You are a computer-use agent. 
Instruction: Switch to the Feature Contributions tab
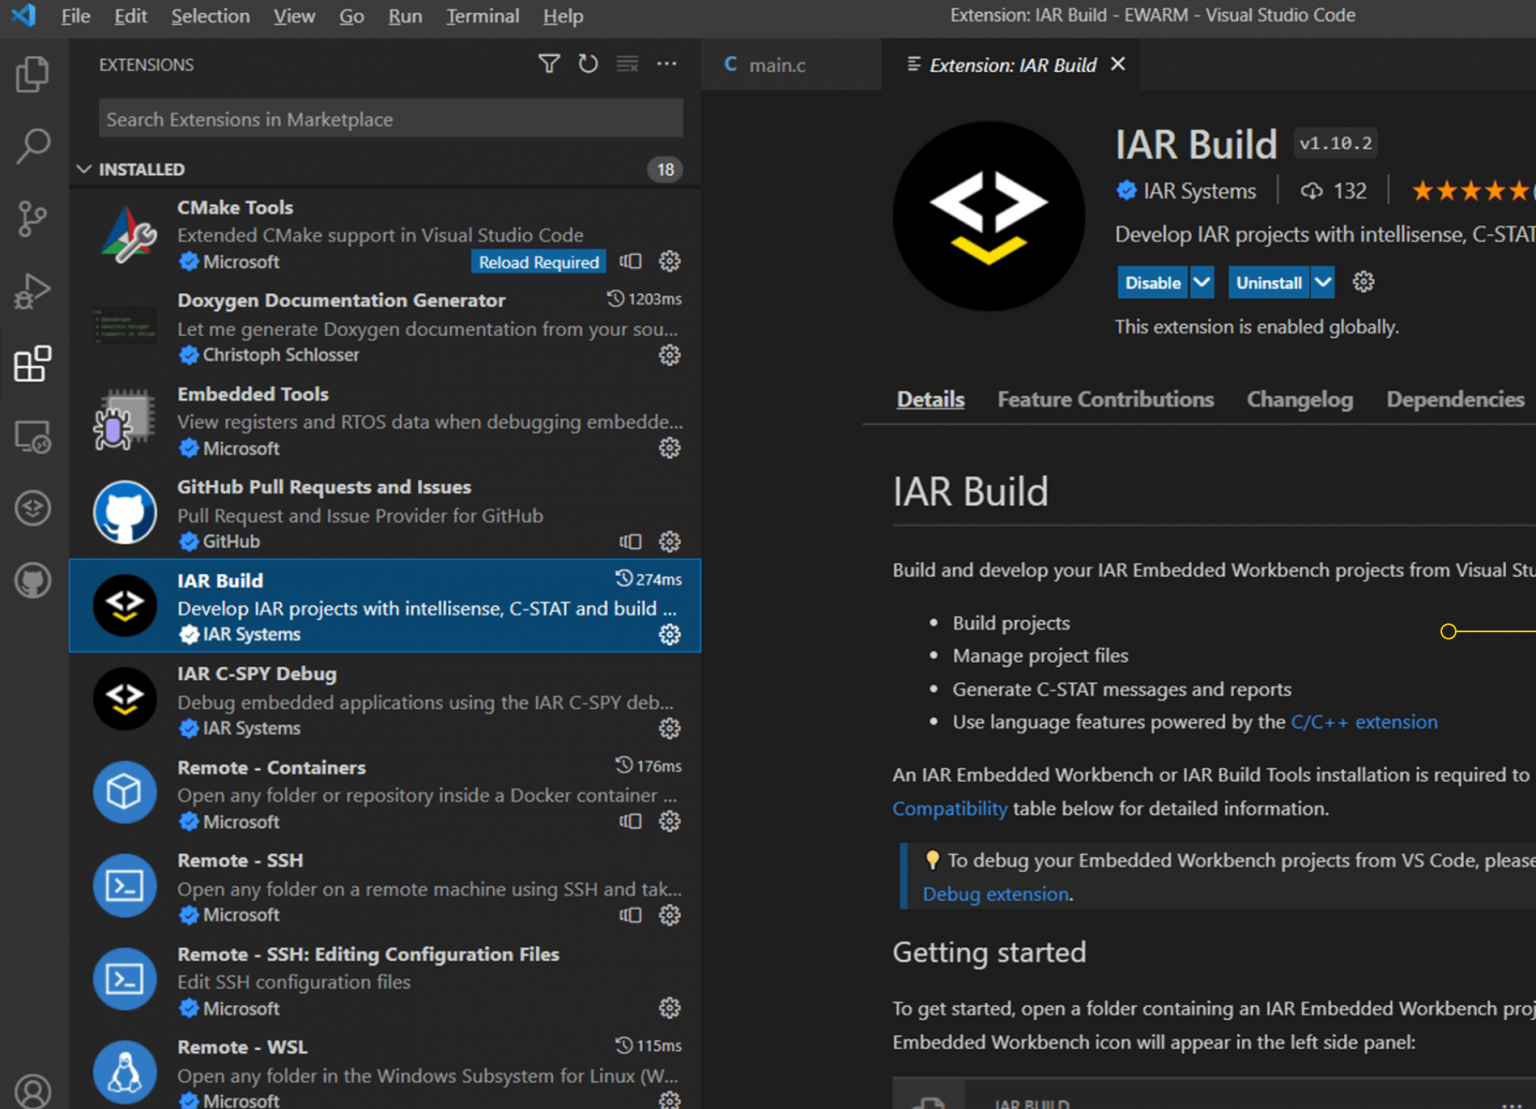point(1105,399)
